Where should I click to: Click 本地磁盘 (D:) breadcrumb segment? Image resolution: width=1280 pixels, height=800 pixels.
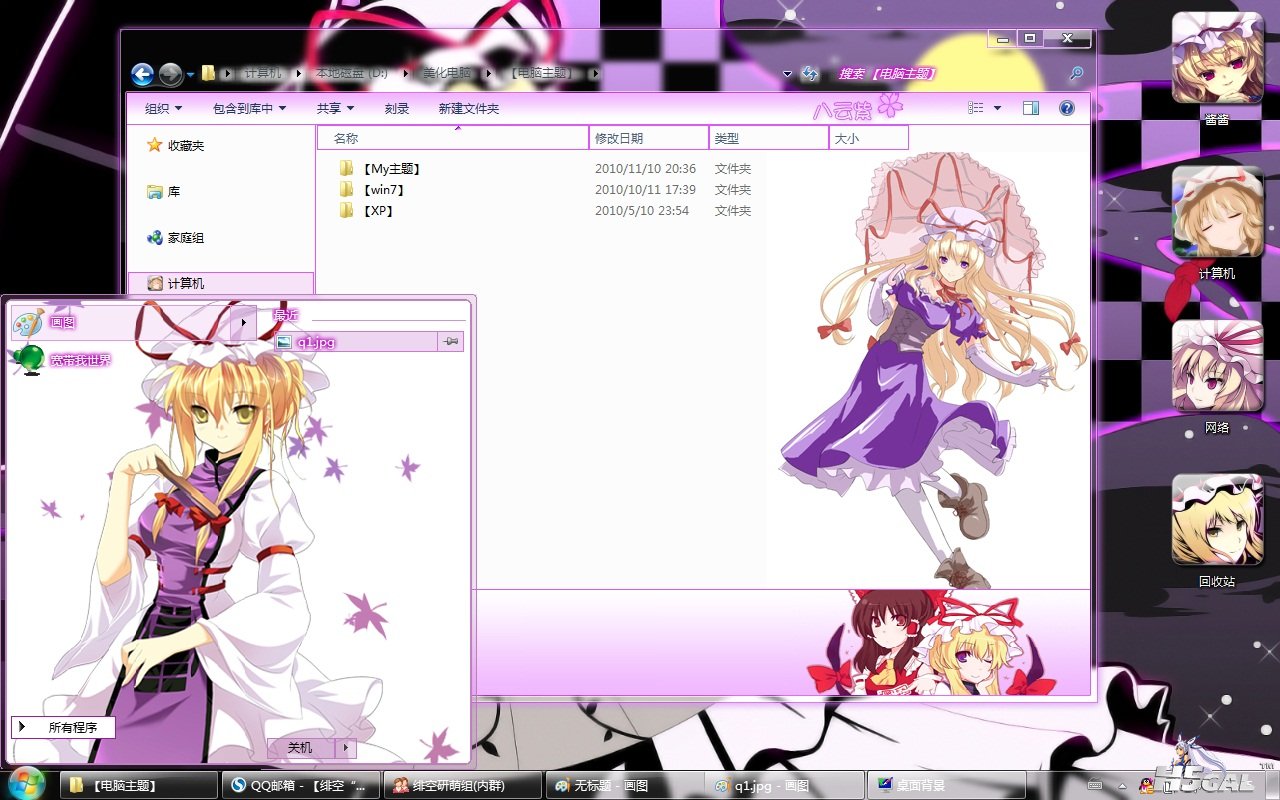(x=352, y=74)
